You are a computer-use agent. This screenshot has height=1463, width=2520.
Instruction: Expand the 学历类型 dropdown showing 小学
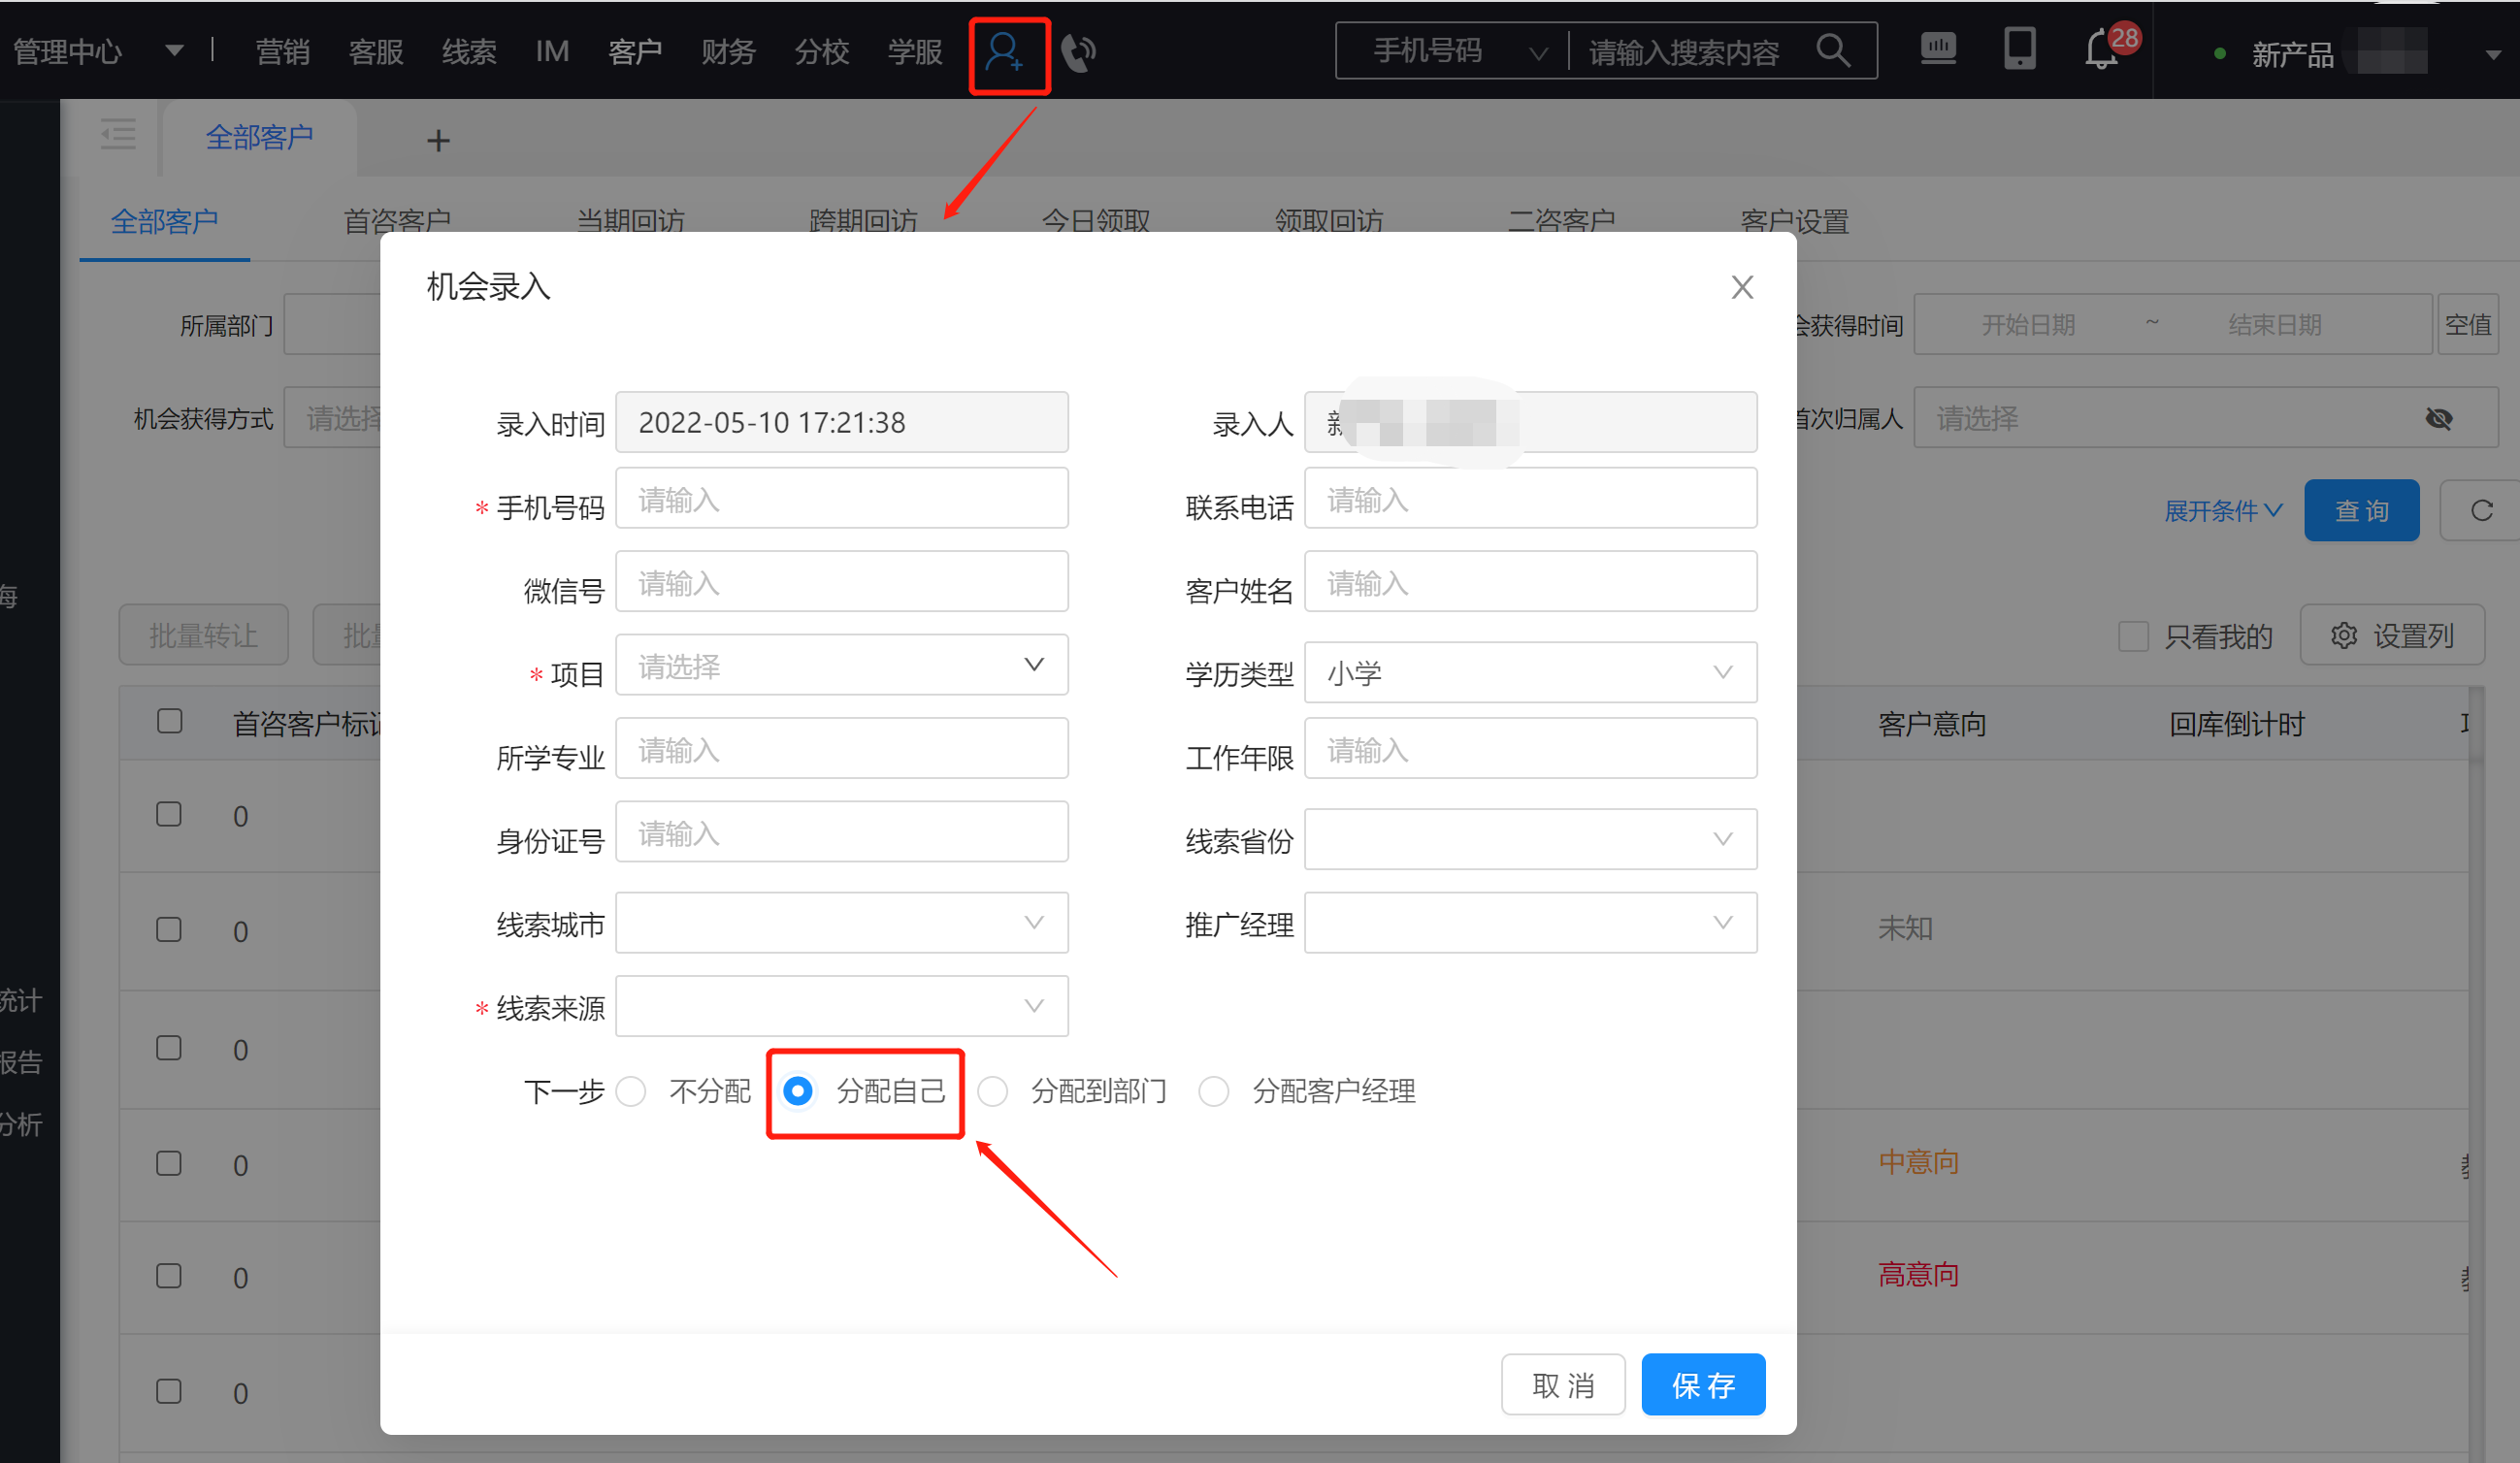(1530, 673)
